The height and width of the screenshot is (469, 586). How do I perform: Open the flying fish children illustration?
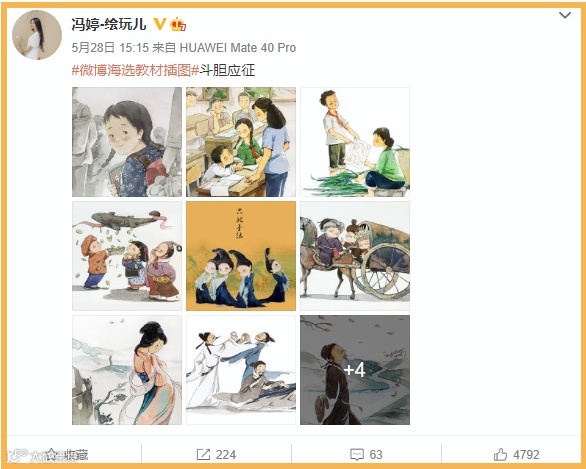coord(127,256)
